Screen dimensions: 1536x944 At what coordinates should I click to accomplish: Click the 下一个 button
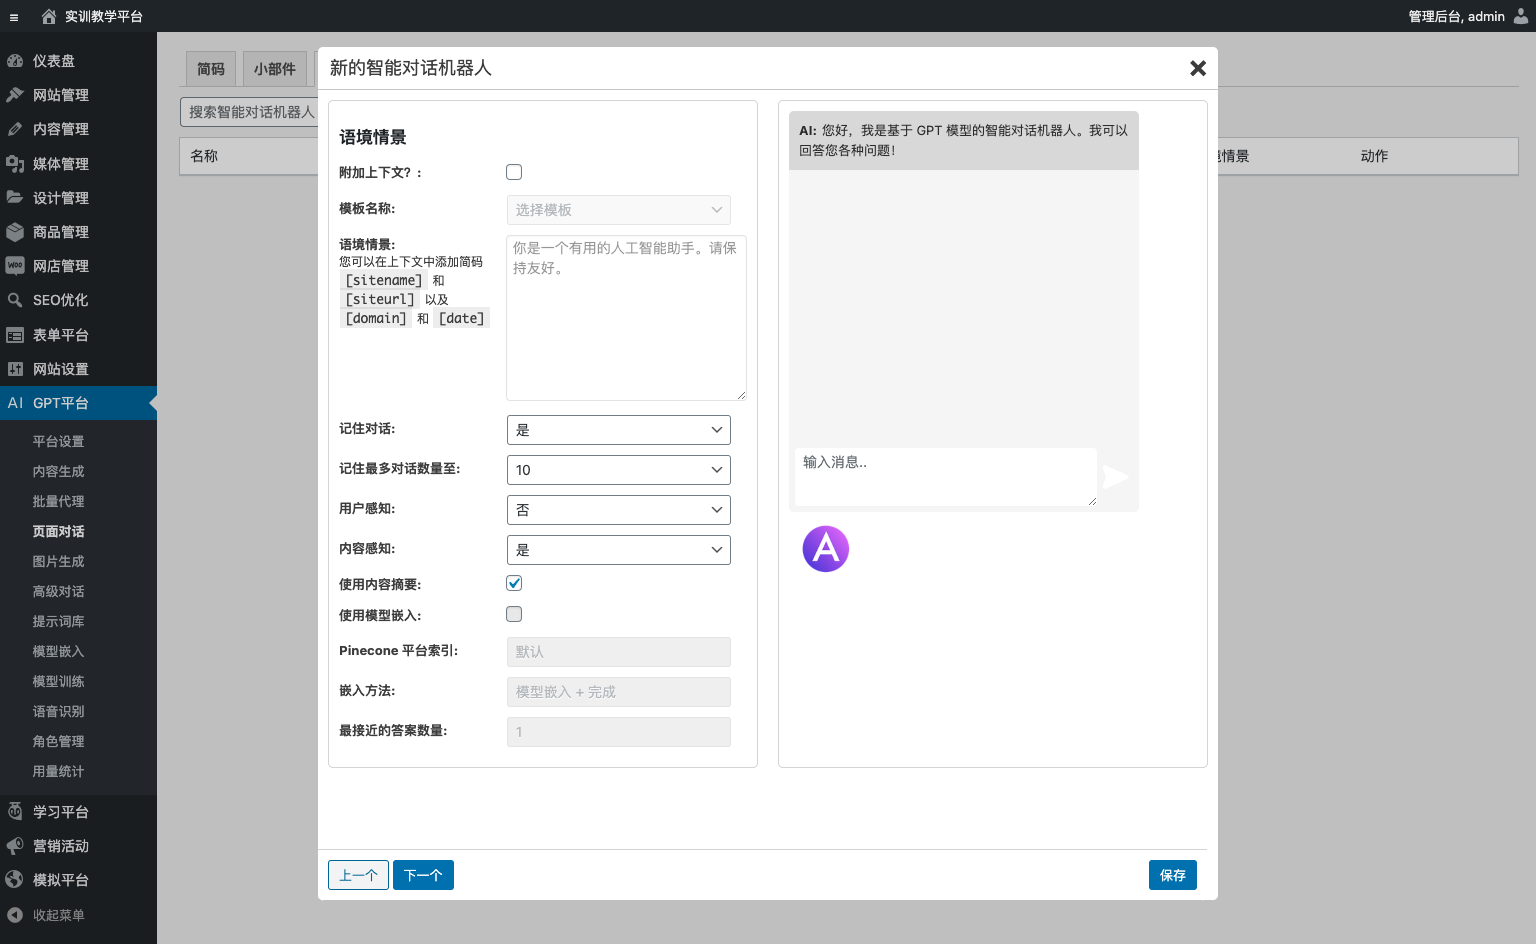point(423,875)
